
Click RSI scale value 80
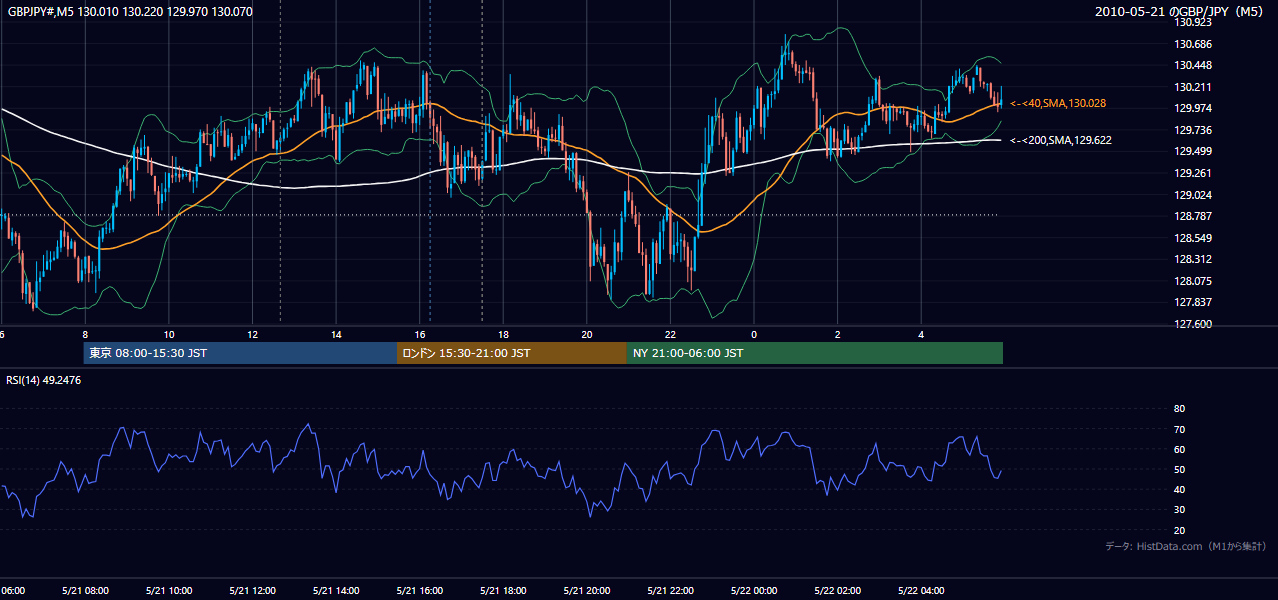(x=1179, y=409)
